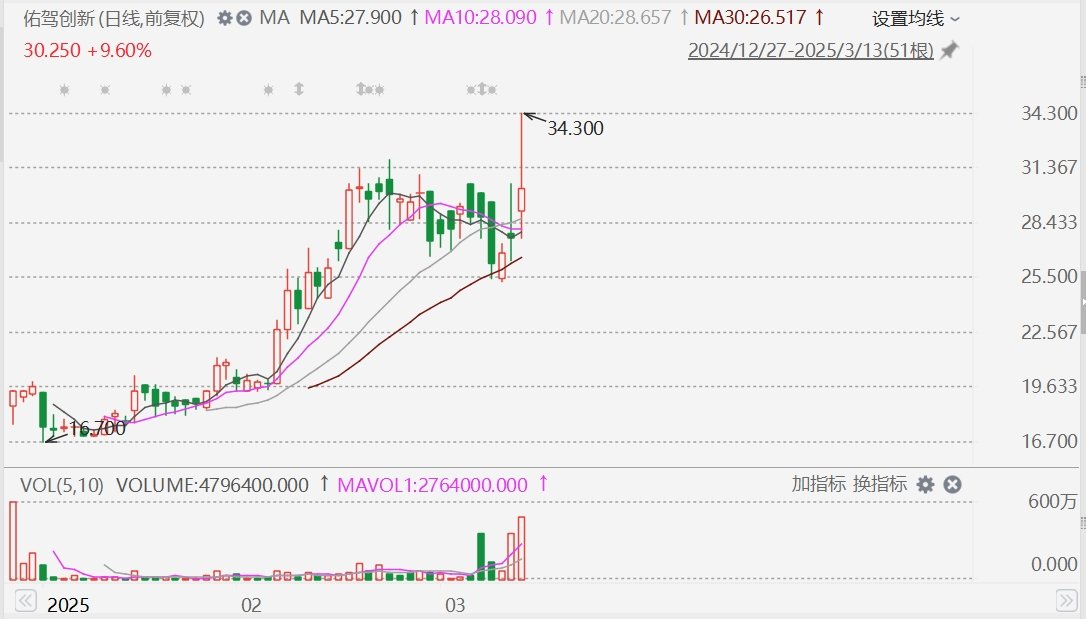
Task: Click the isolated up-down arrow event marker
Action: click(x=299, y=89)
